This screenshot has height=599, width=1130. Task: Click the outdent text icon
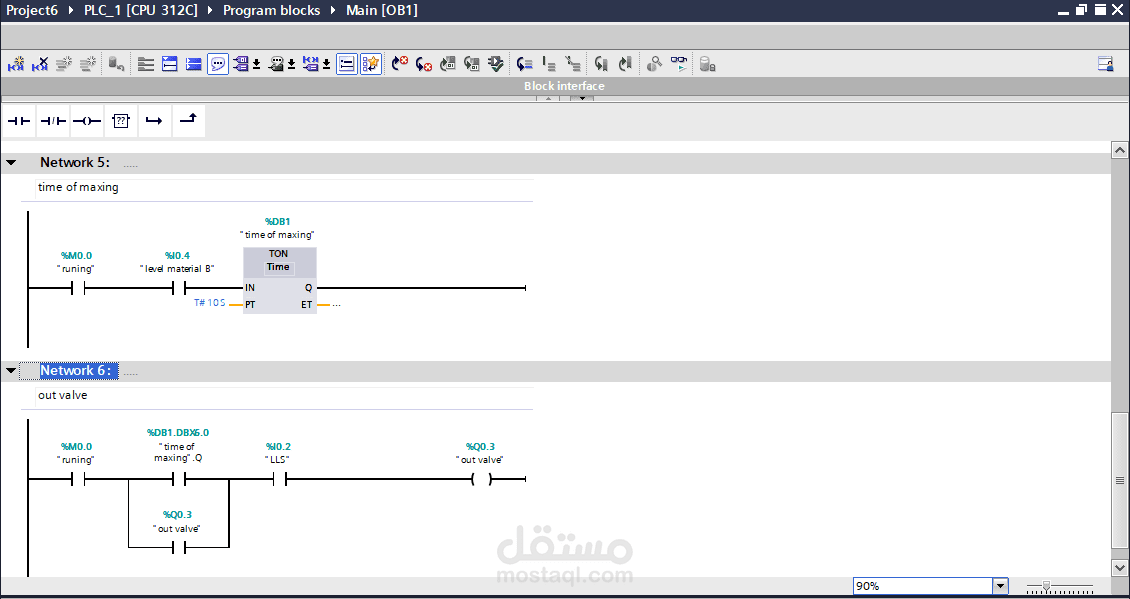[573, 64]
